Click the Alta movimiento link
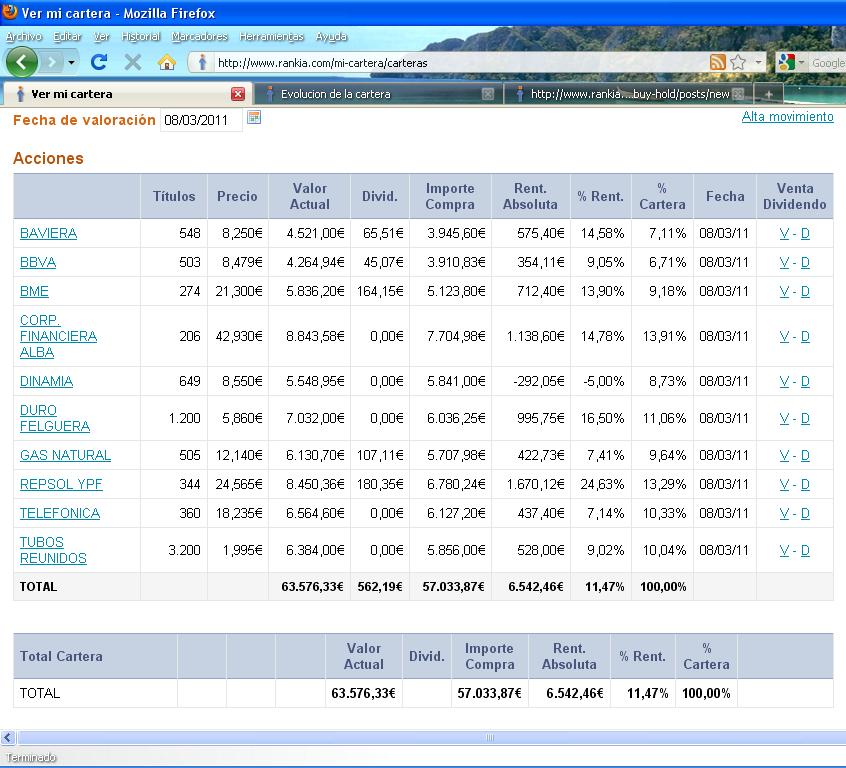 pos(787,117)
